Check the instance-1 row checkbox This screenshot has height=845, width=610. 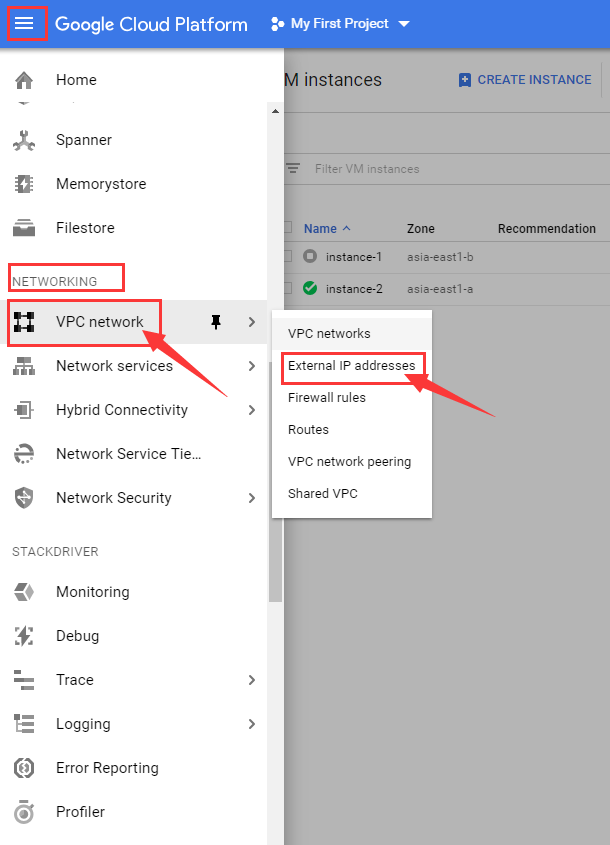click(x=288, y=256)
